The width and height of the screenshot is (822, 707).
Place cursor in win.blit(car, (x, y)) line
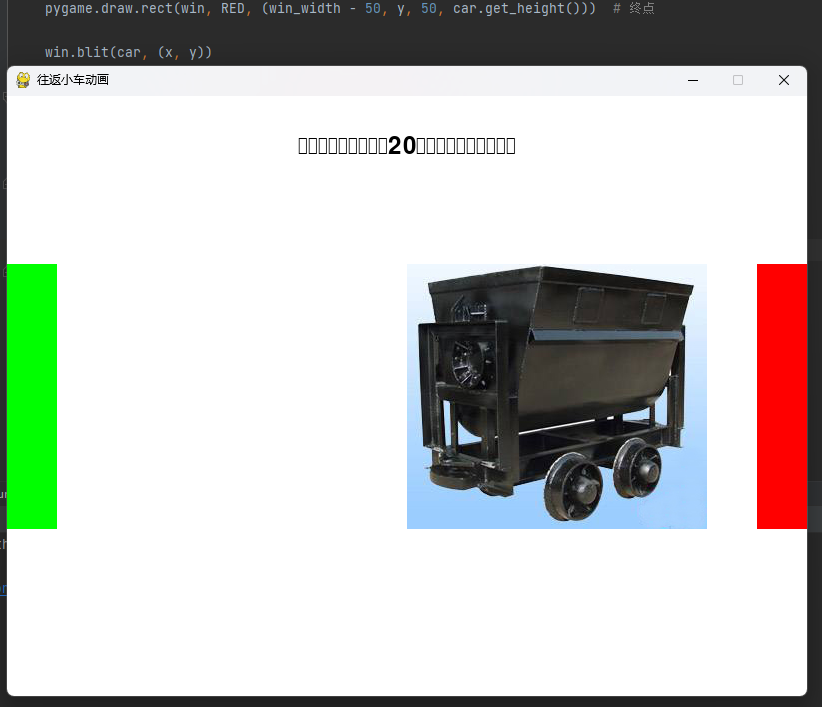click(128, 52)
